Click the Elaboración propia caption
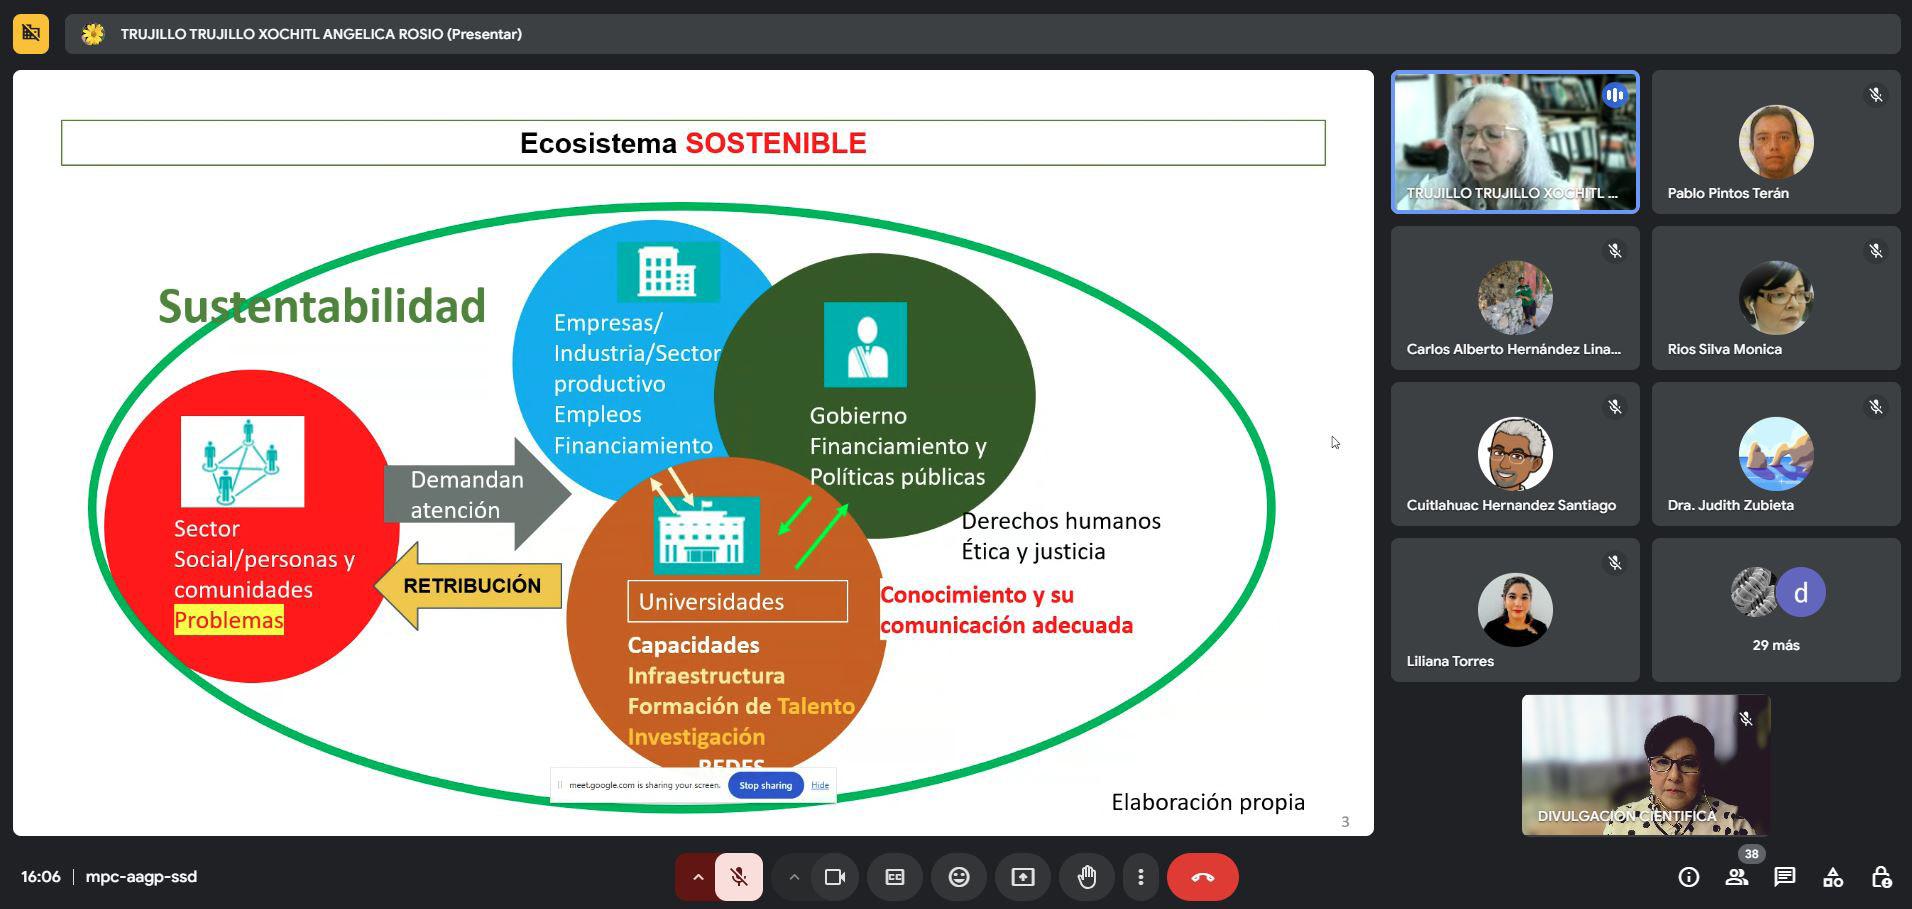The height and width of the screenshot is (909, 1912). coord(1208,802)
